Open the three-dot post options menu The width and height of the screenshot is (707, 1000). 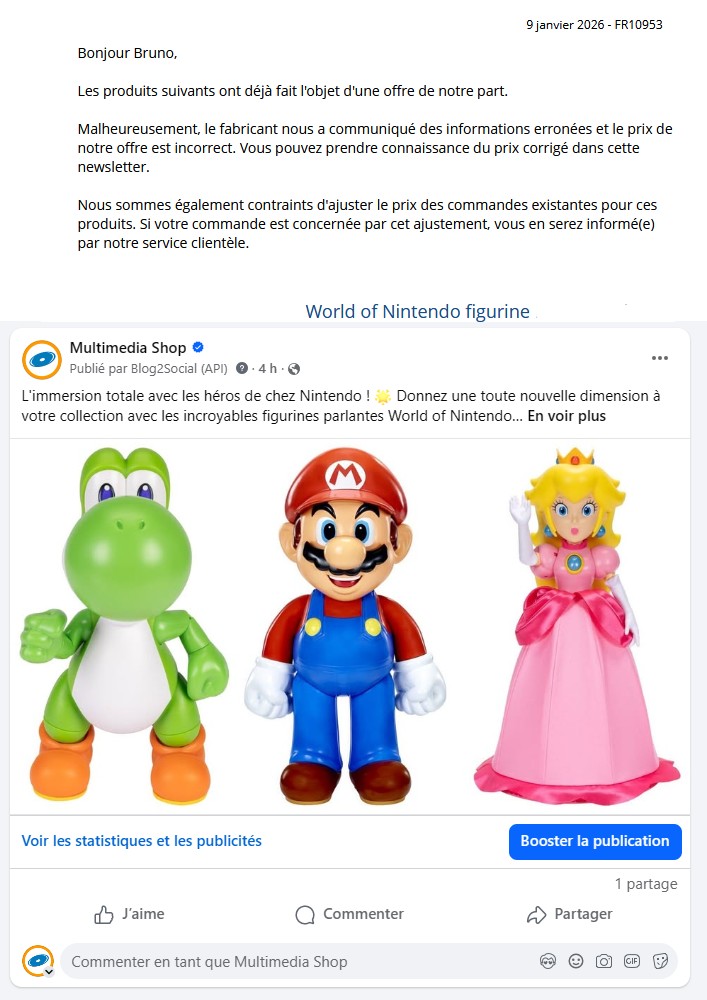coord(660,358)
